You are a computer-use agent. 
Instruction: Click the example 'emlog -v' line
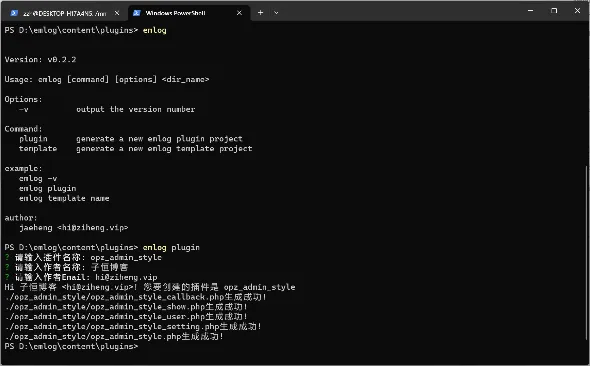(x=38, y=178)
